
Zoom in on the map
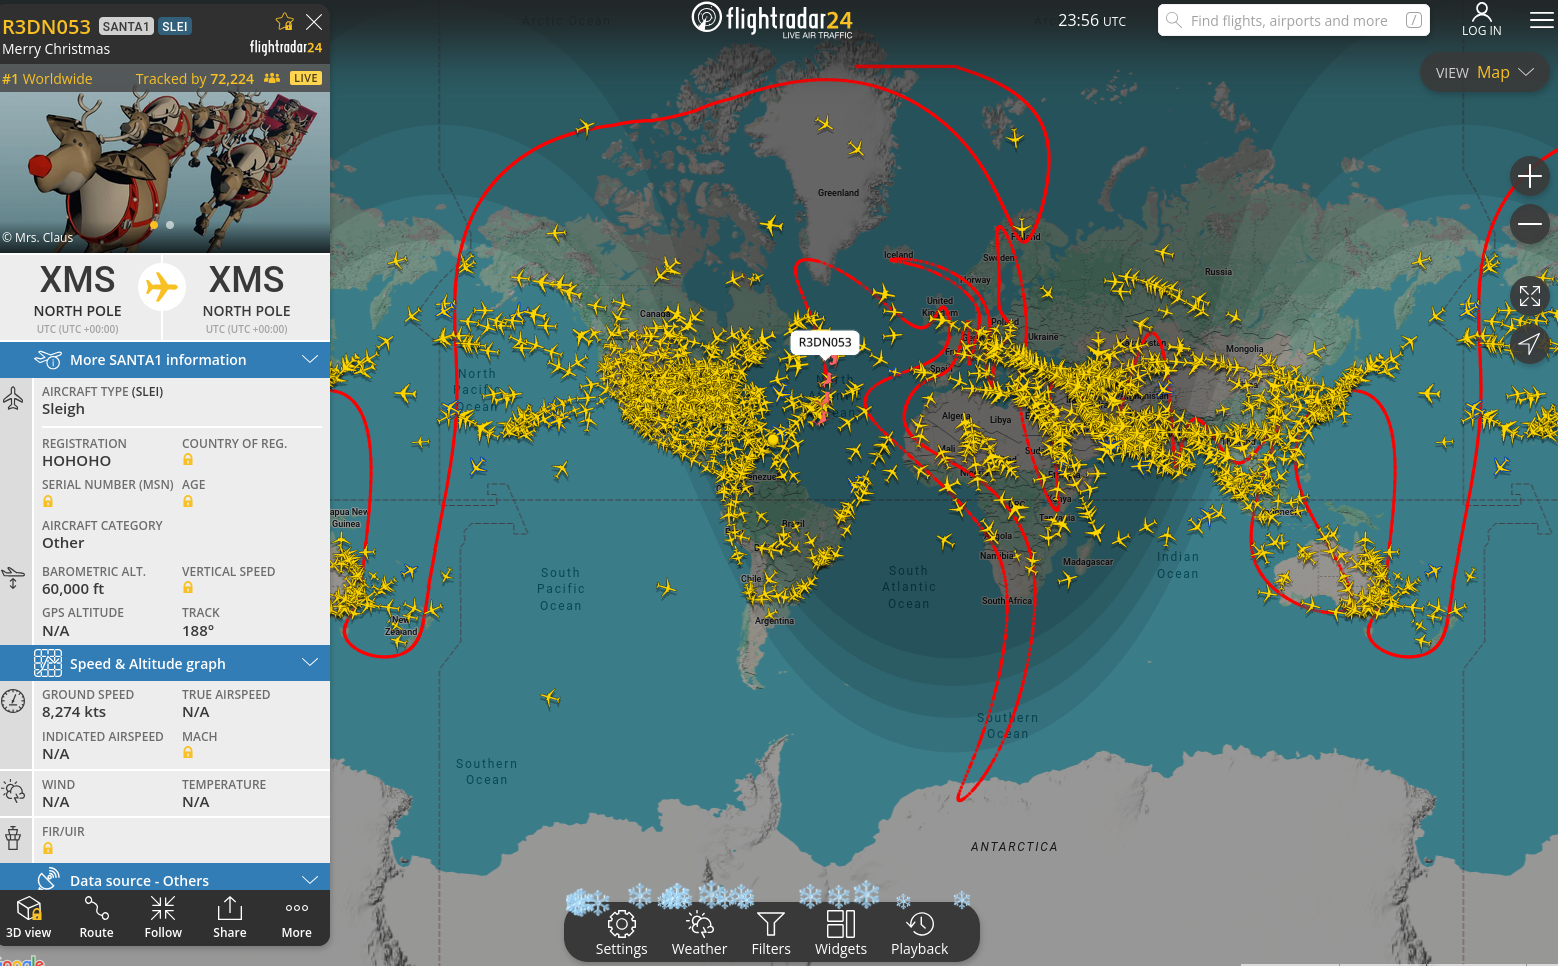pyautogui.click(x=1530, y=177)
